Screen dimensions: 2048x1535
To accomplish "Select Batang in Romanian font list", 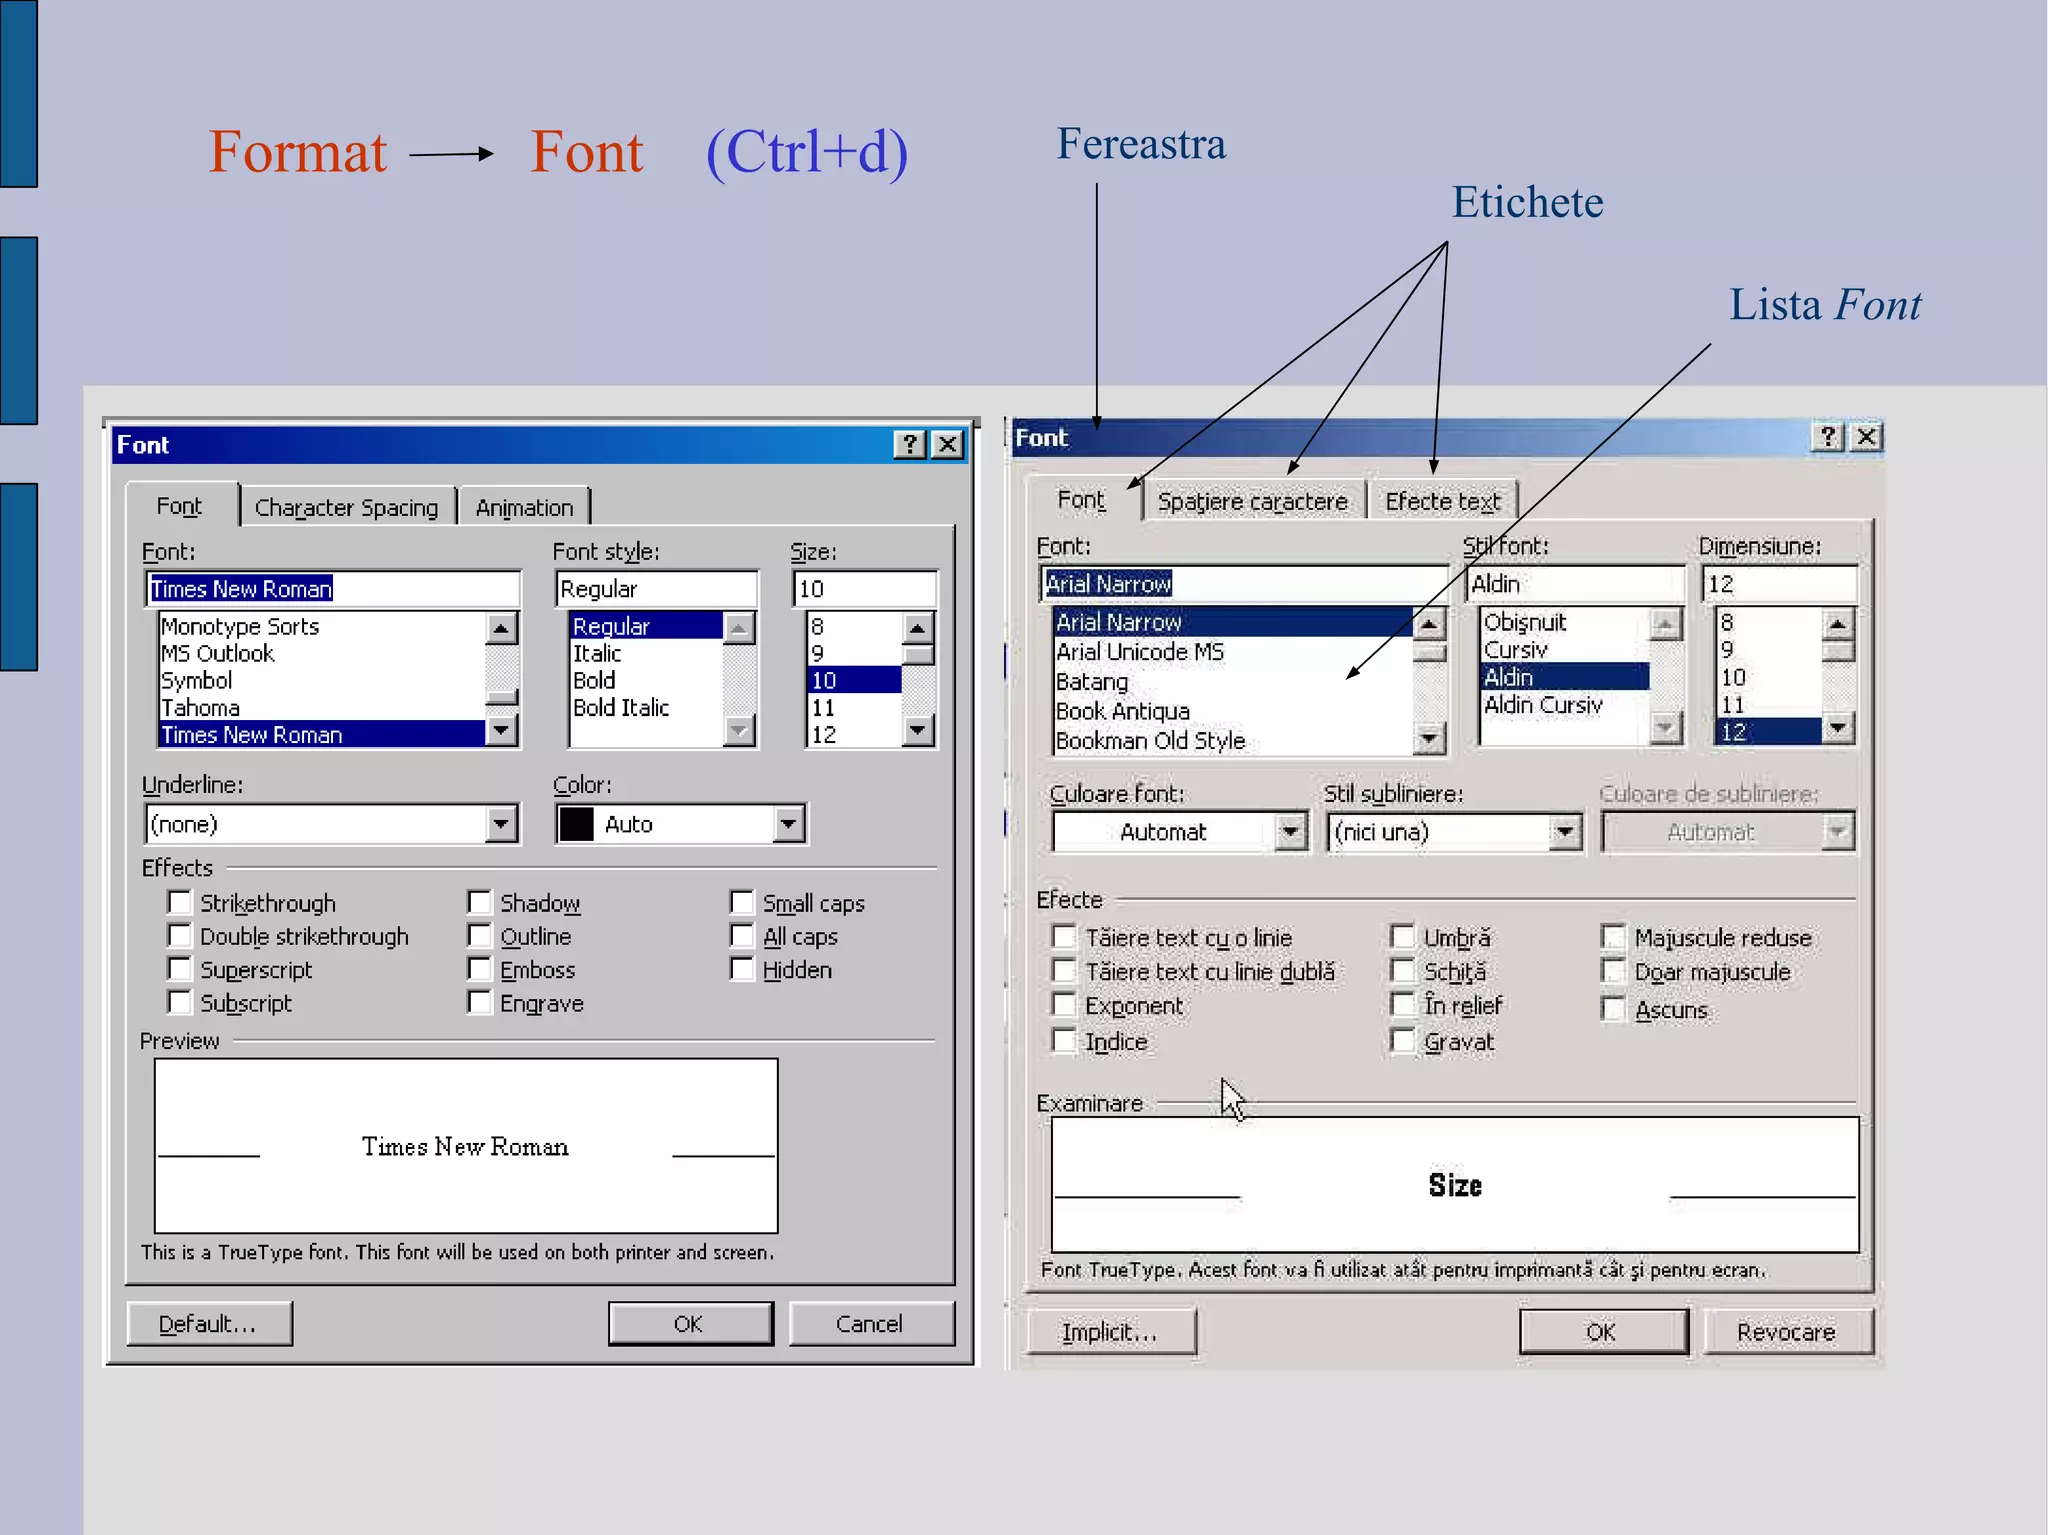I will point(1232,681).
